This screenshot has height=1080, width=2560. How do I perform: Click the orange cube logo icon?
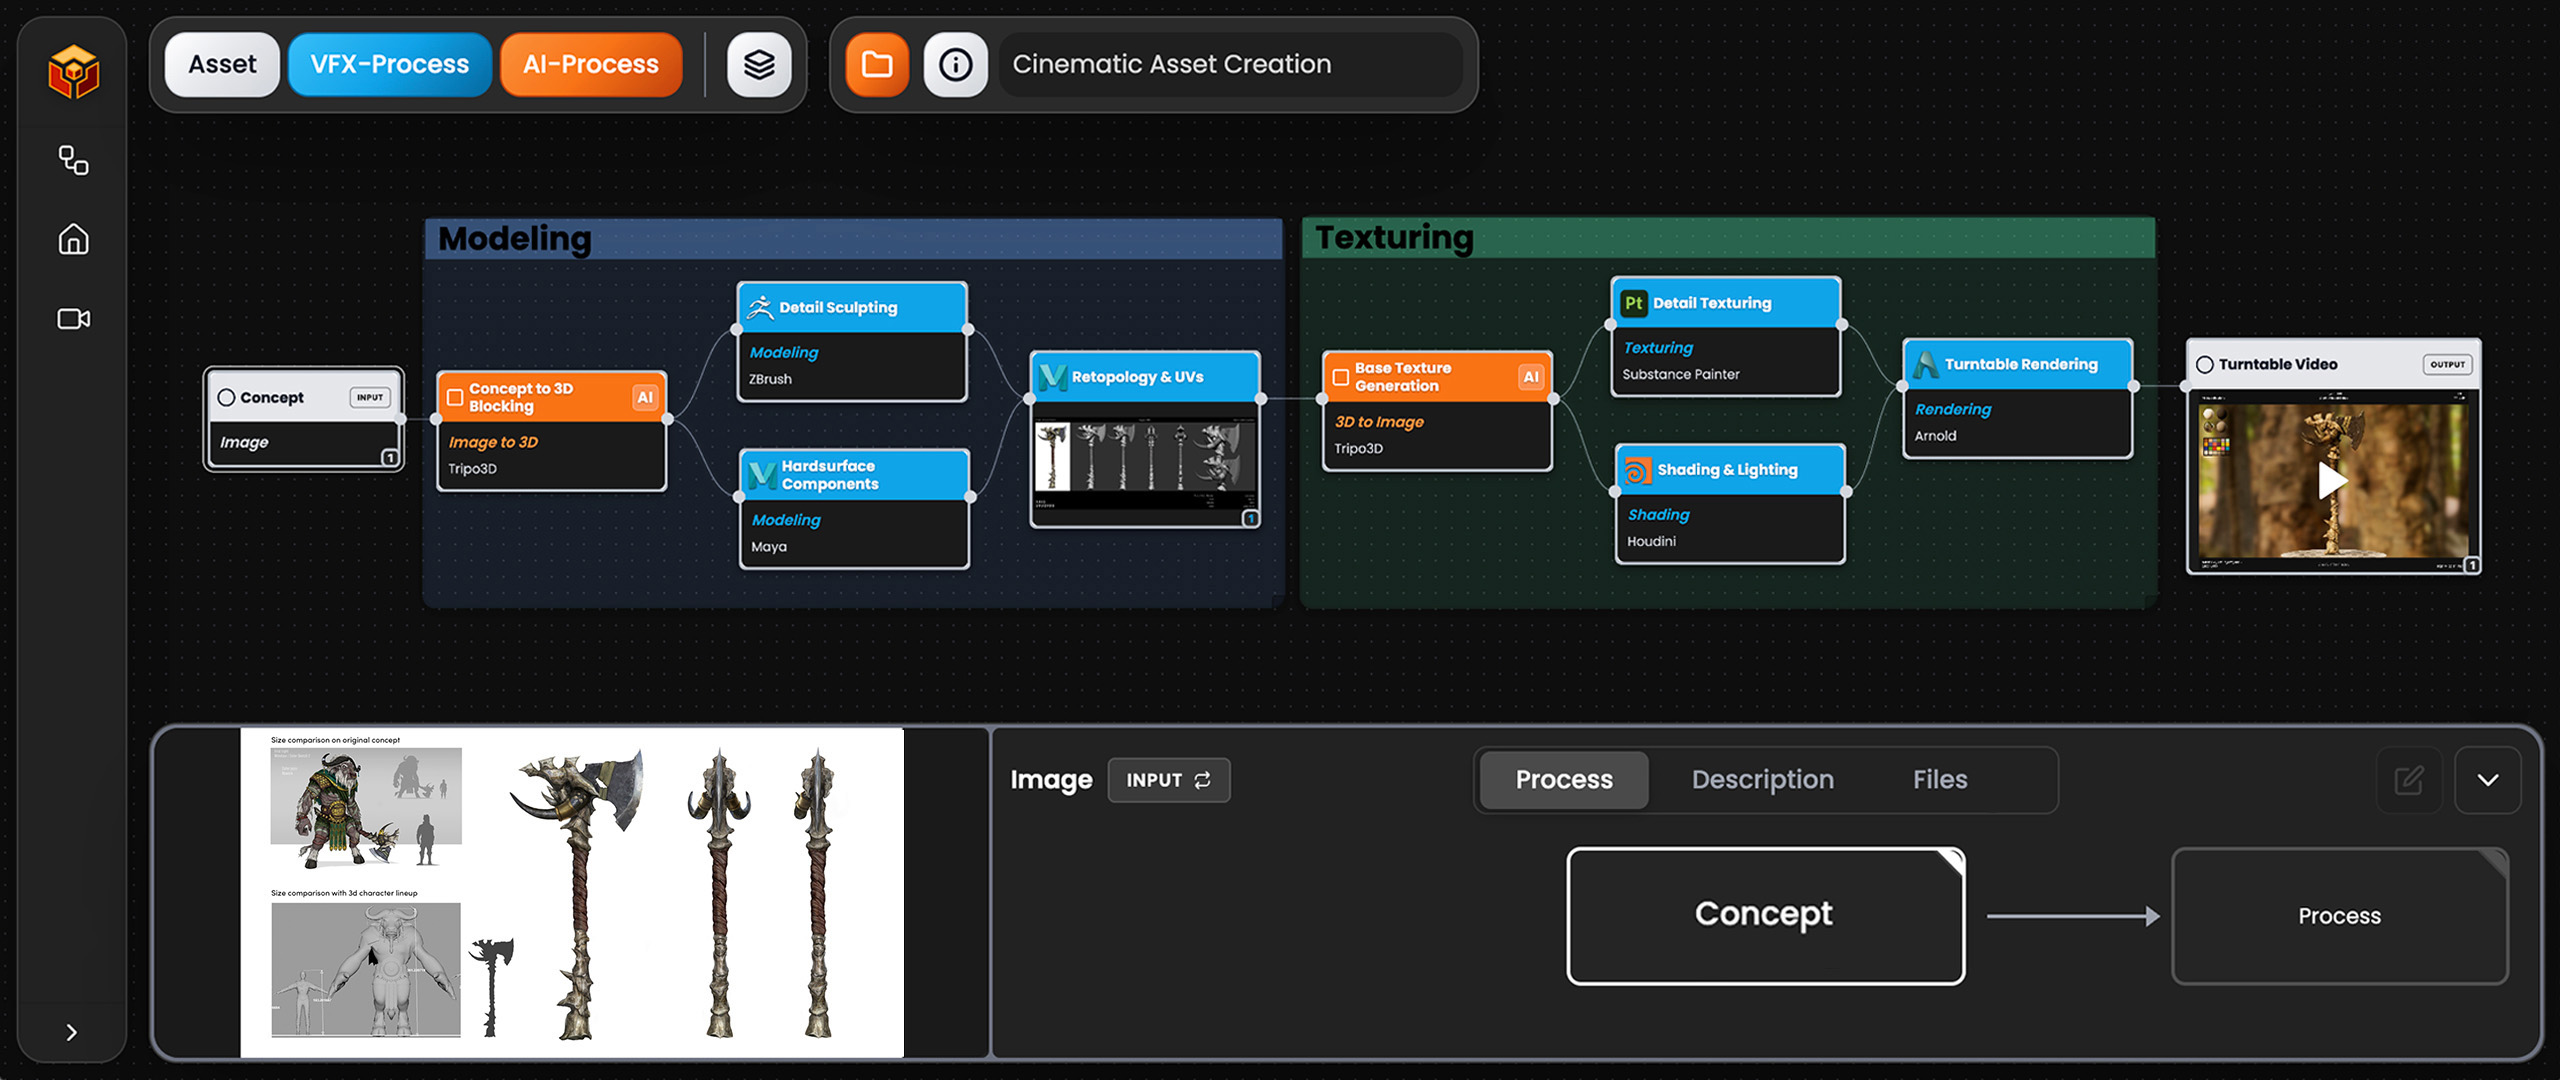click(x=73, y=72)
